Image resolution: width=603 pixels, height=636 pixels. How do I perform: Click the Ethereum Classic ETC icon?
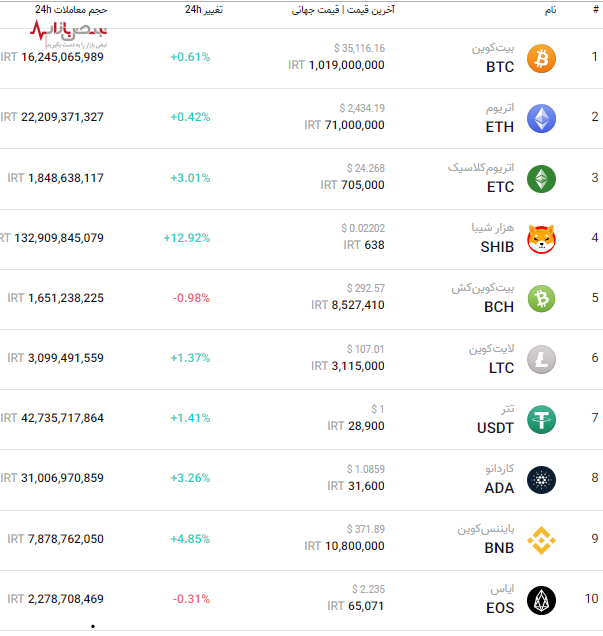tap(541, 178)
